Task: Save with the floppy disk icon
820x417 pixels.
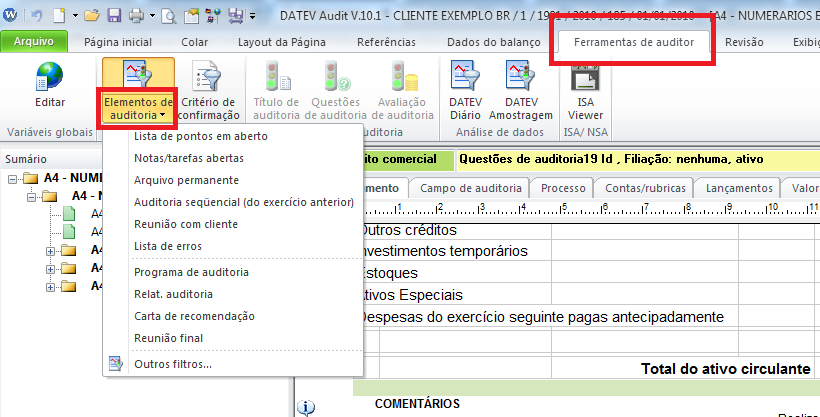Action: [x=114, y=16]
